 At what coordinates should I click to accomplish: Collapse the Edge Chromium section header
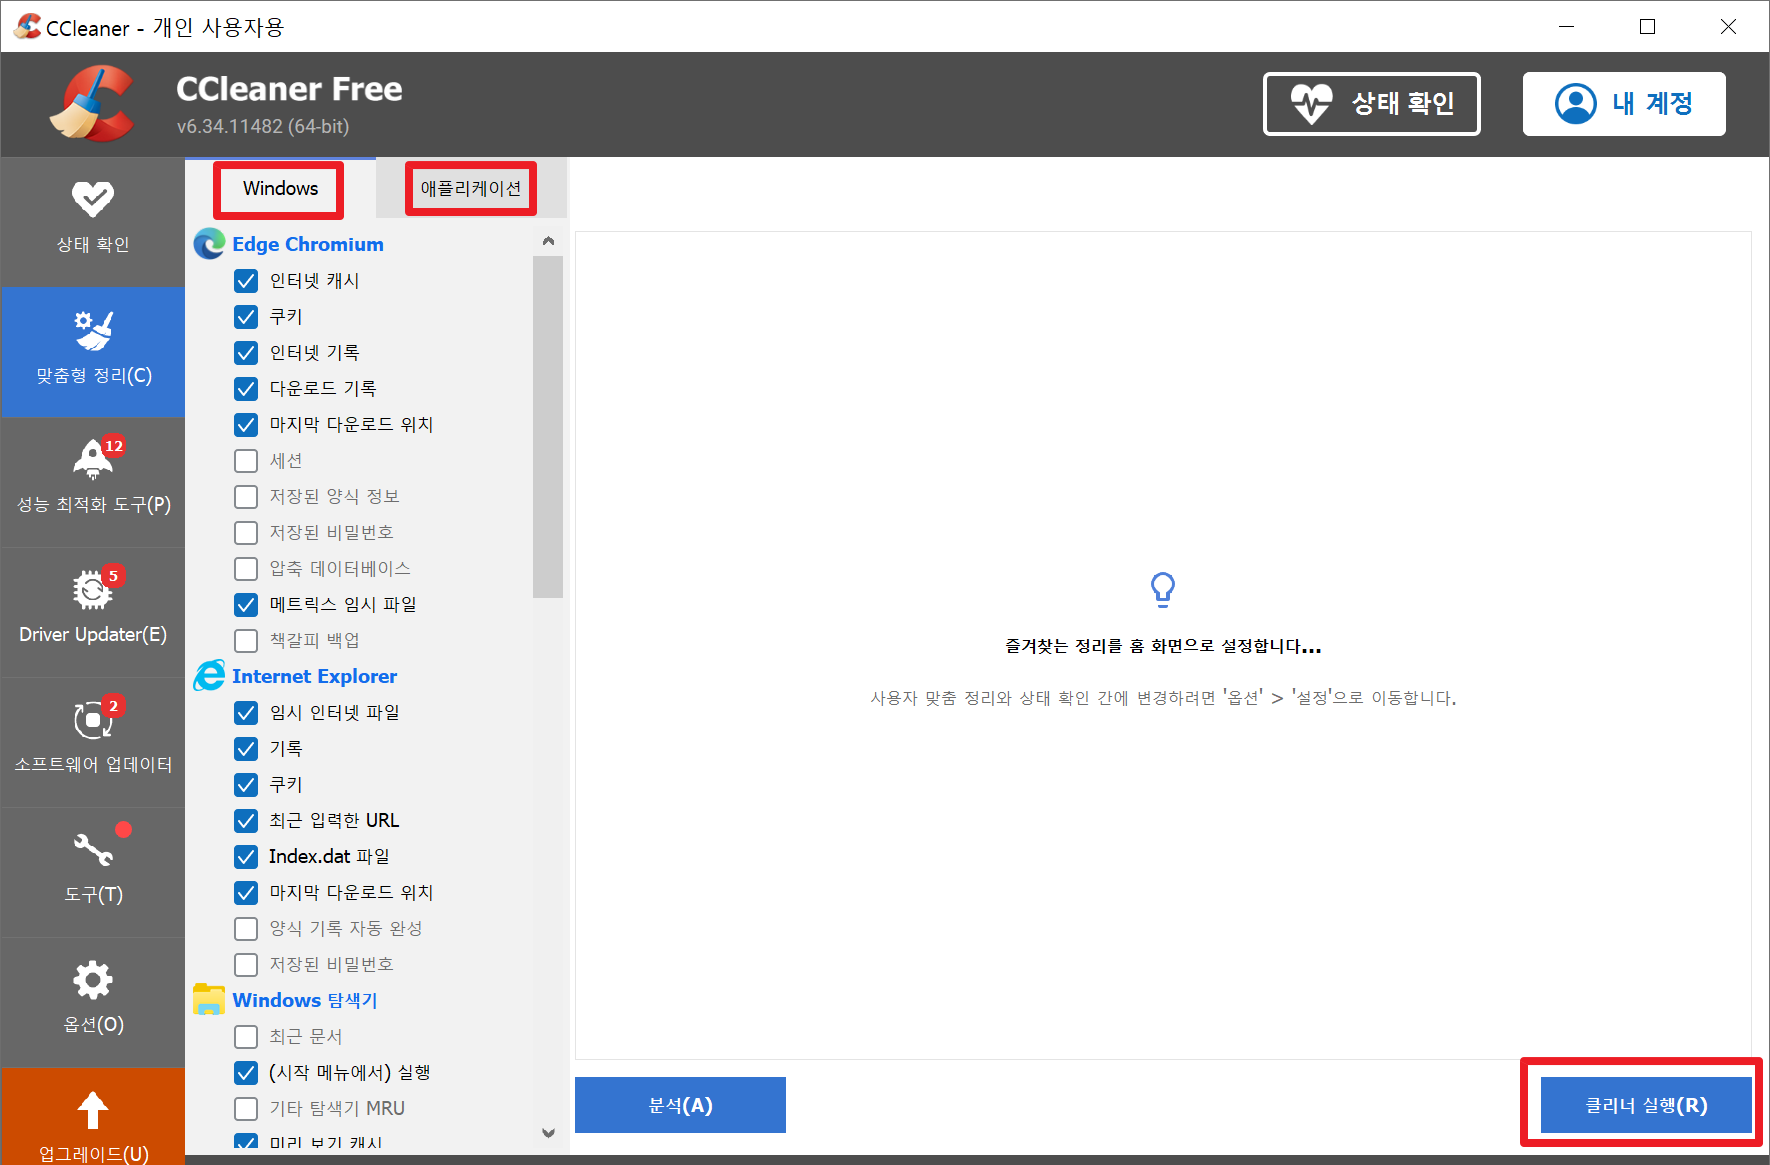[307, 243]
